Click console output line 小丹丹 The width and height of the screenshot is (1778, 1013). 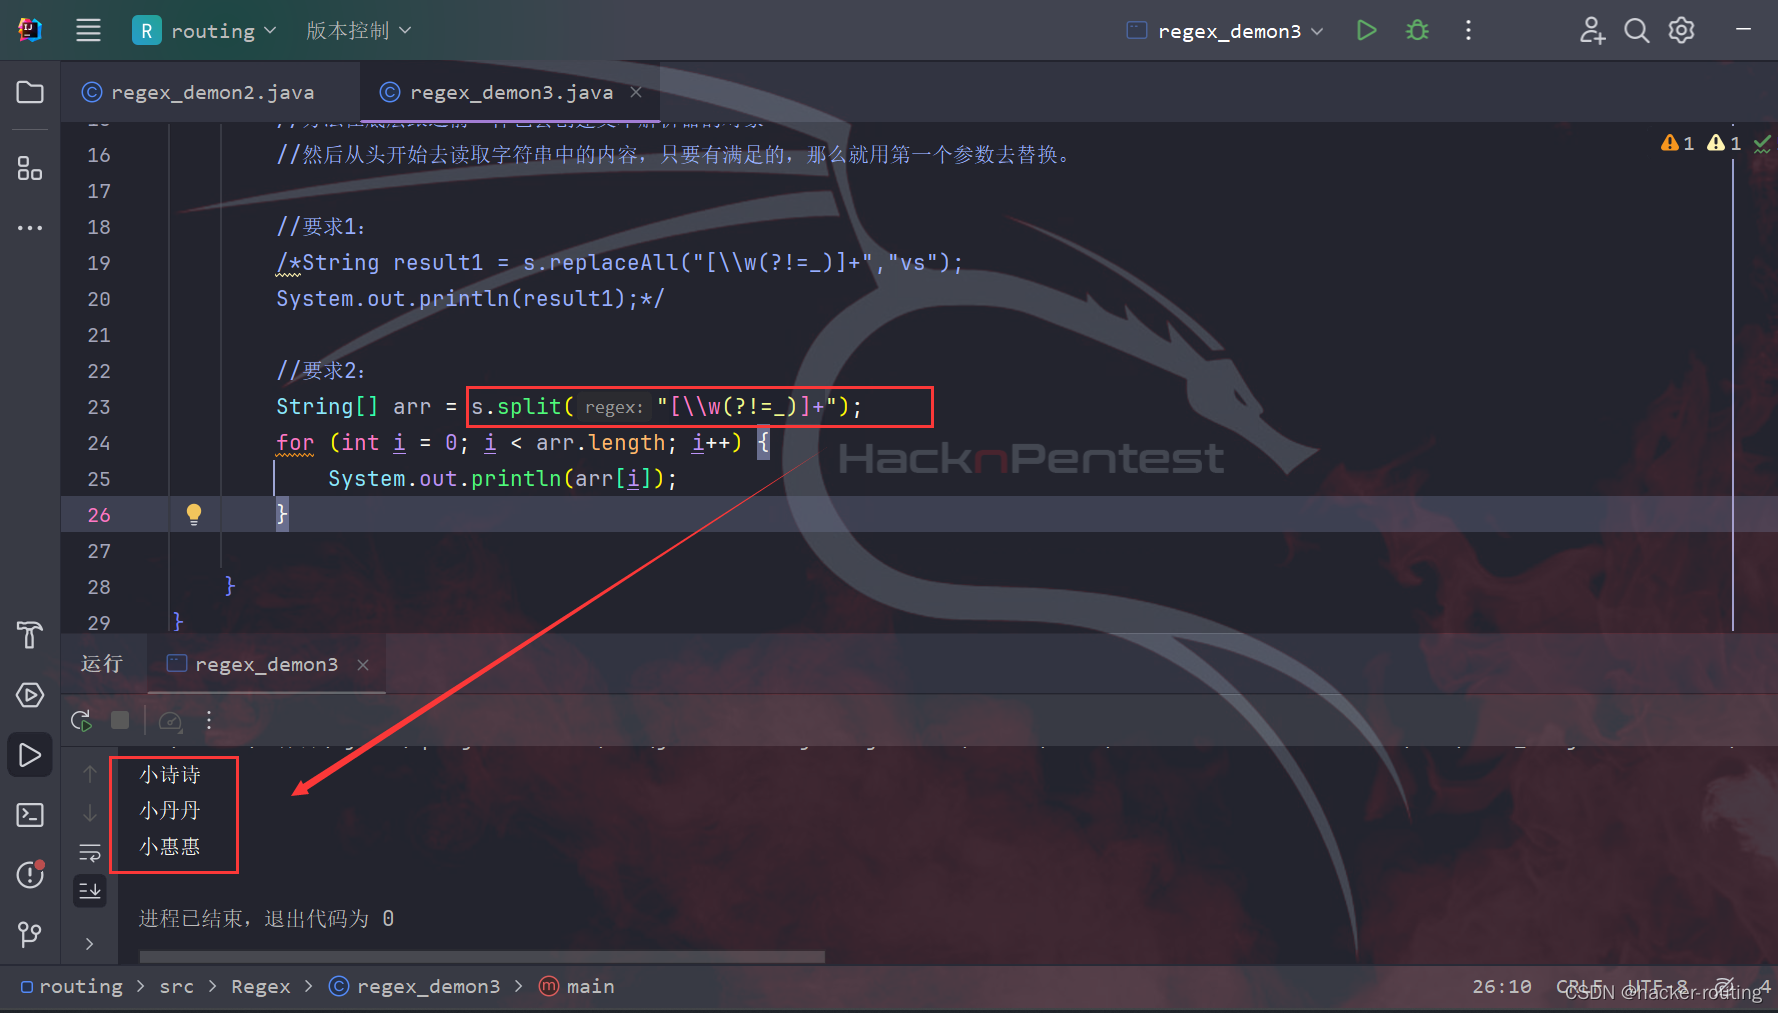[170, 811]
